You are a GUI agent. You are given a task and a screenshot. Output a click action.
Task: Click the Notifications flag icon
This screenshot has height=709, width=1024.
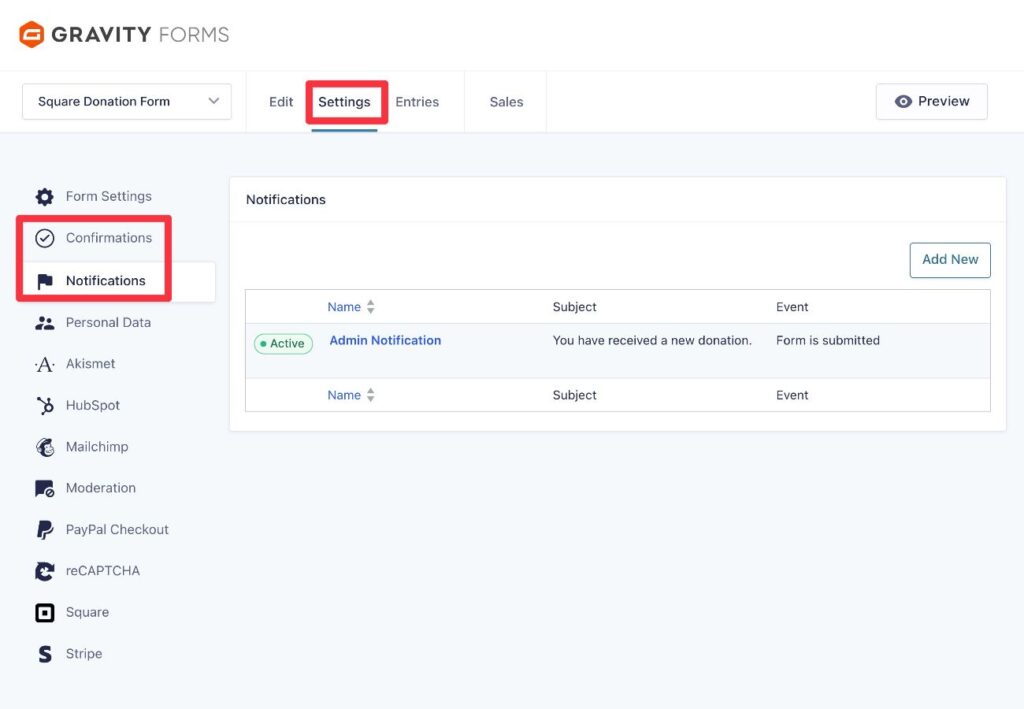pos(45,281)
